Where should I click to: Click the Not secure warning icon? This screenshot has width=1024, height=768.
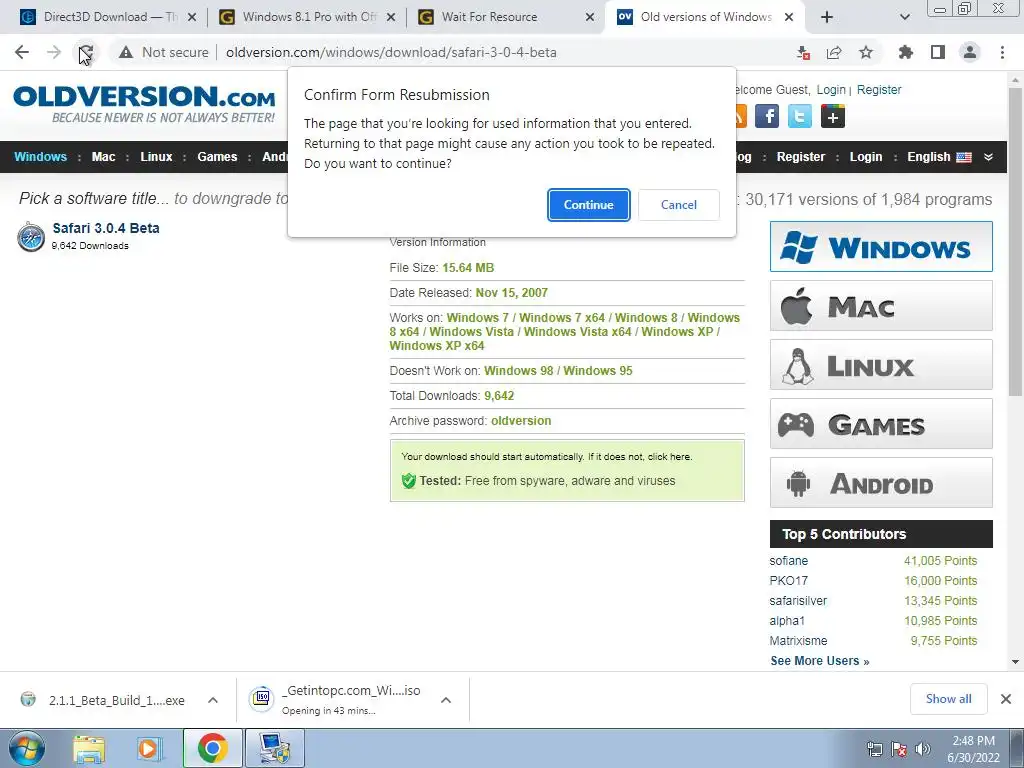pos(125,52)
